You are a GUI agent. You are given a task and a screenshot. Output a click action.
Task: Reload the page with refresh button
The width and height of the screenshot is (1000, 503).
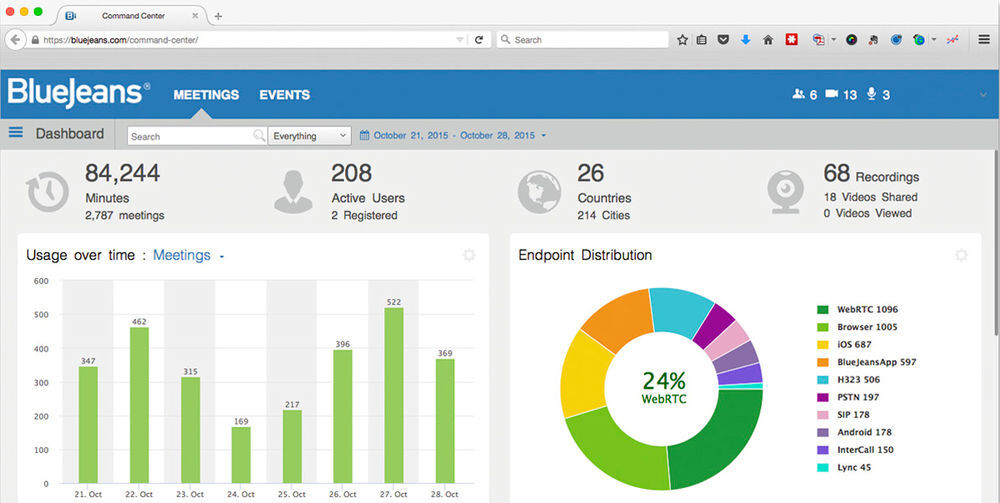point(479,40)
